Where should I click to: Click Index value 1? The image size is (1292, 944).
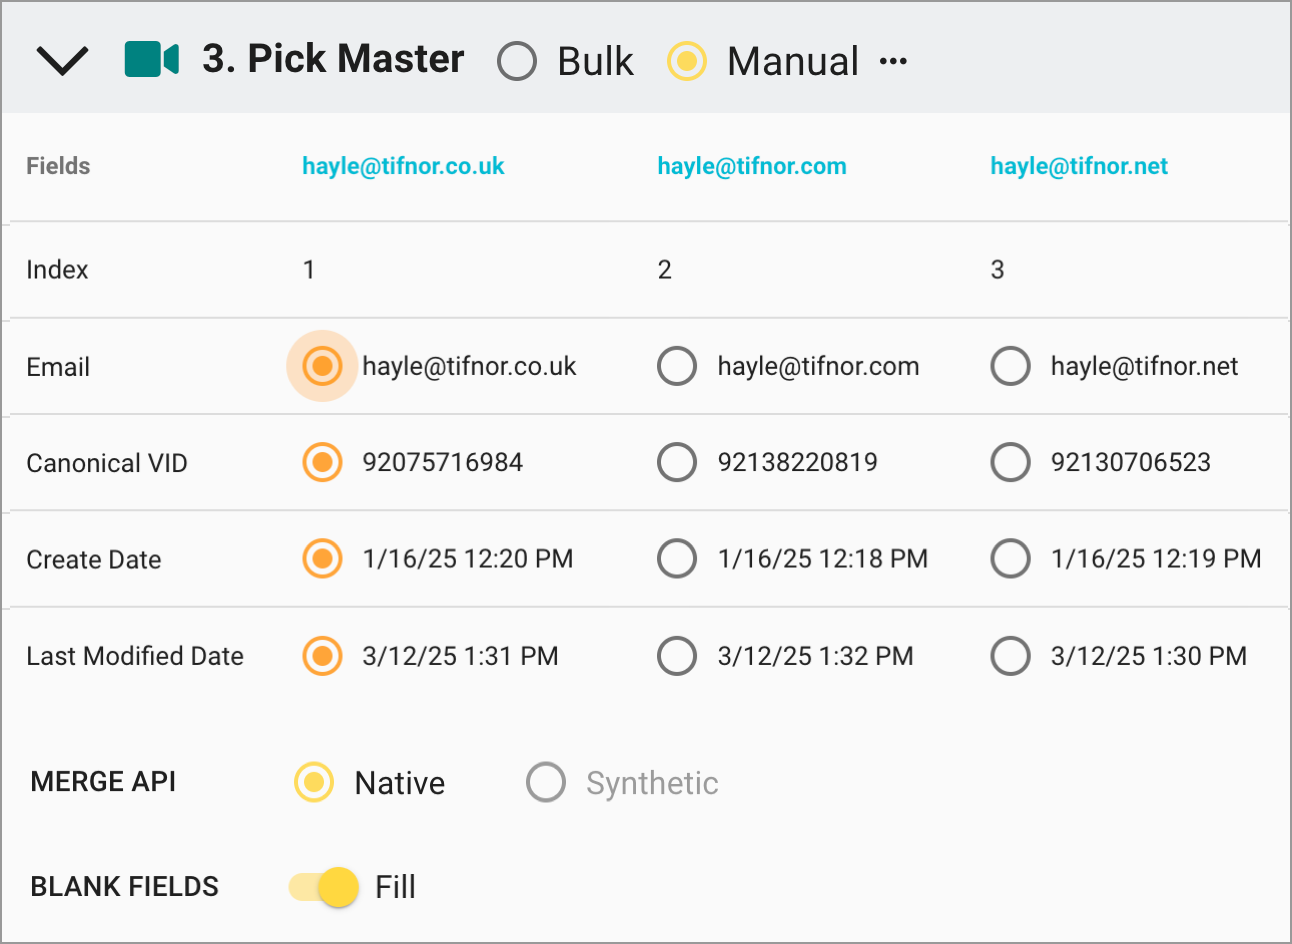309,270
